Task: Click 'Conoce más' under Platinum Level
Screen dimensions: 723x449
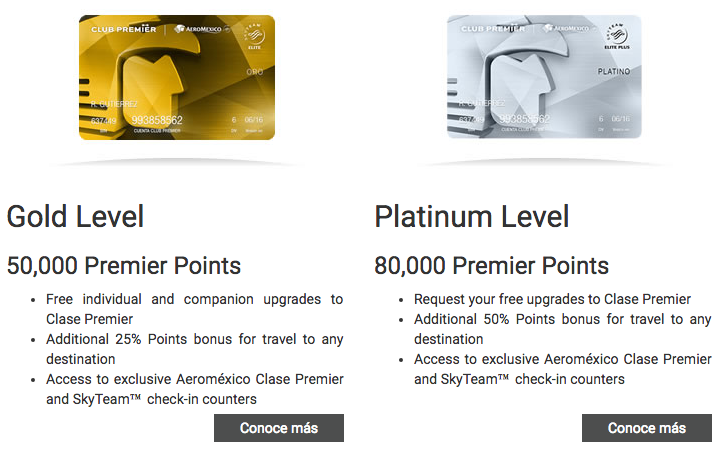Action: pos(647,428)
